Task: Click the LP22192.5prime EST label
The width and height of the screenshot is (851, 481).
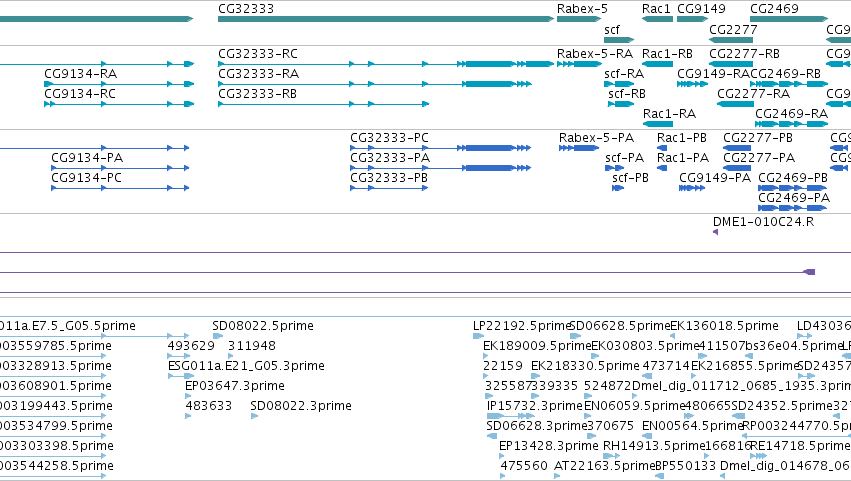Action: click(522, 326)
